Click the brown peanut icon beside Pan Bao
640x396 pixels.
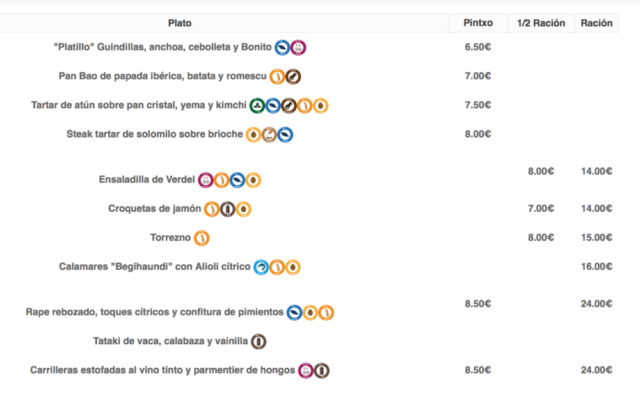click(293, 77)
